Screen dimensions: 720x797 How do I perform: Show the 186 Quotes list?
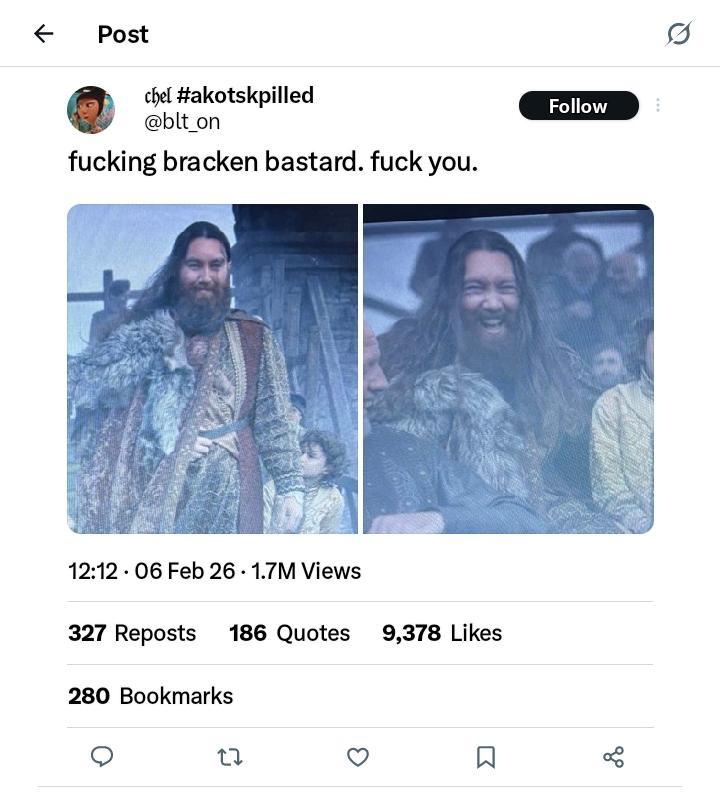[289, 633]
